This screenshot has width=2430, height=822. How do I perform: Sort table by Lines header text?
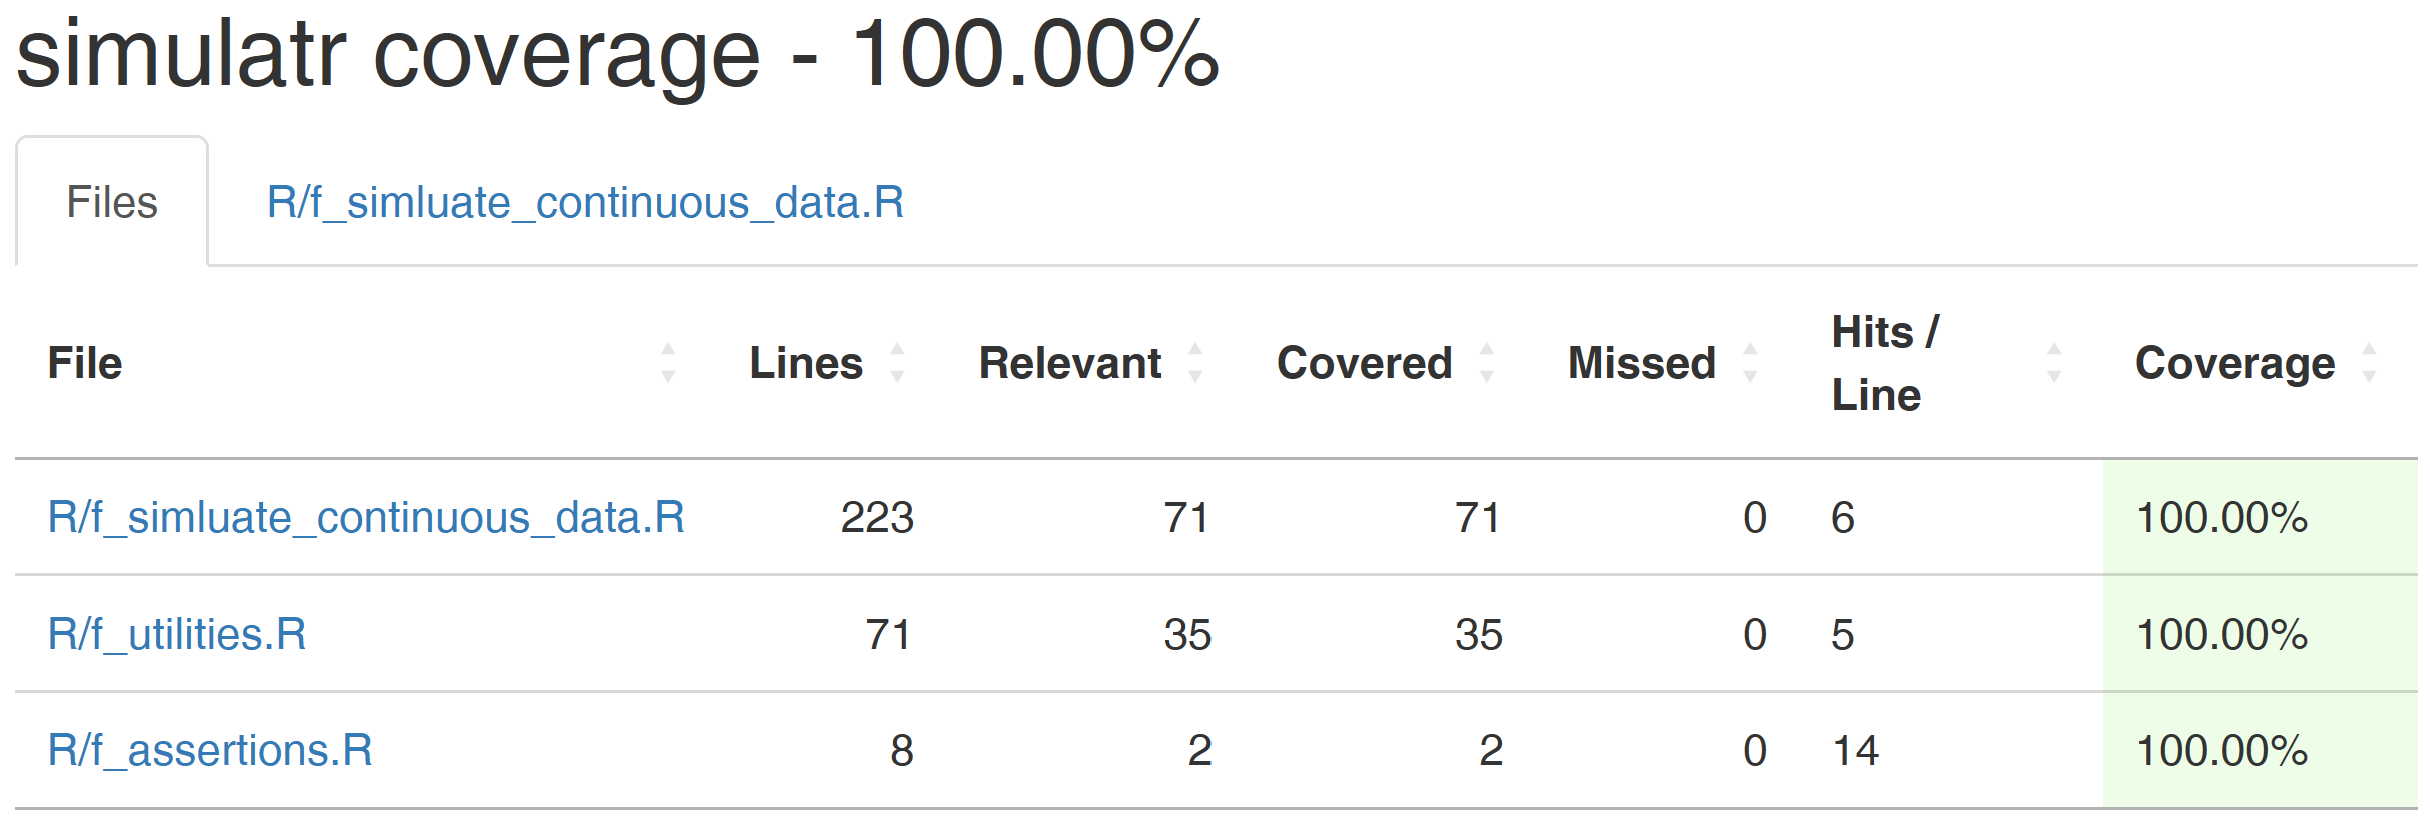[x=806, y=363]
